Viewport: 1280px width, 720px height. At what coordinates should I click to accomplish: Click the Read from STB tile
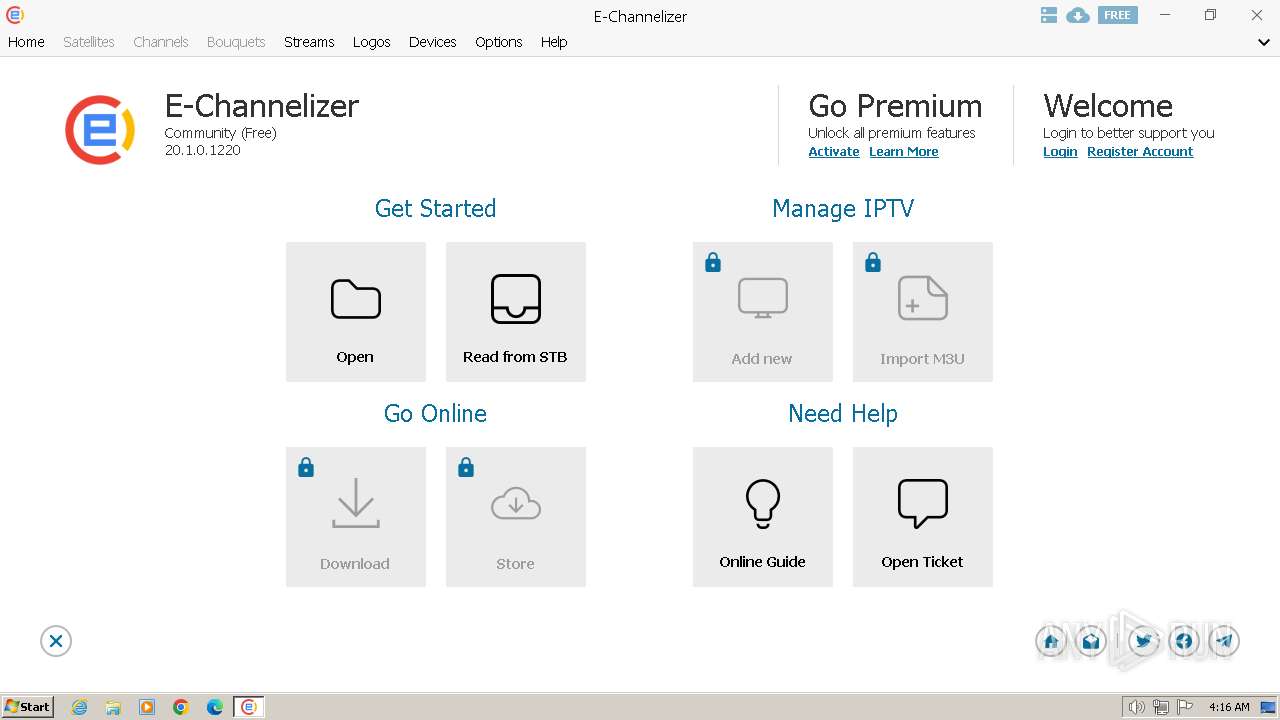click(x=516, y=312)
